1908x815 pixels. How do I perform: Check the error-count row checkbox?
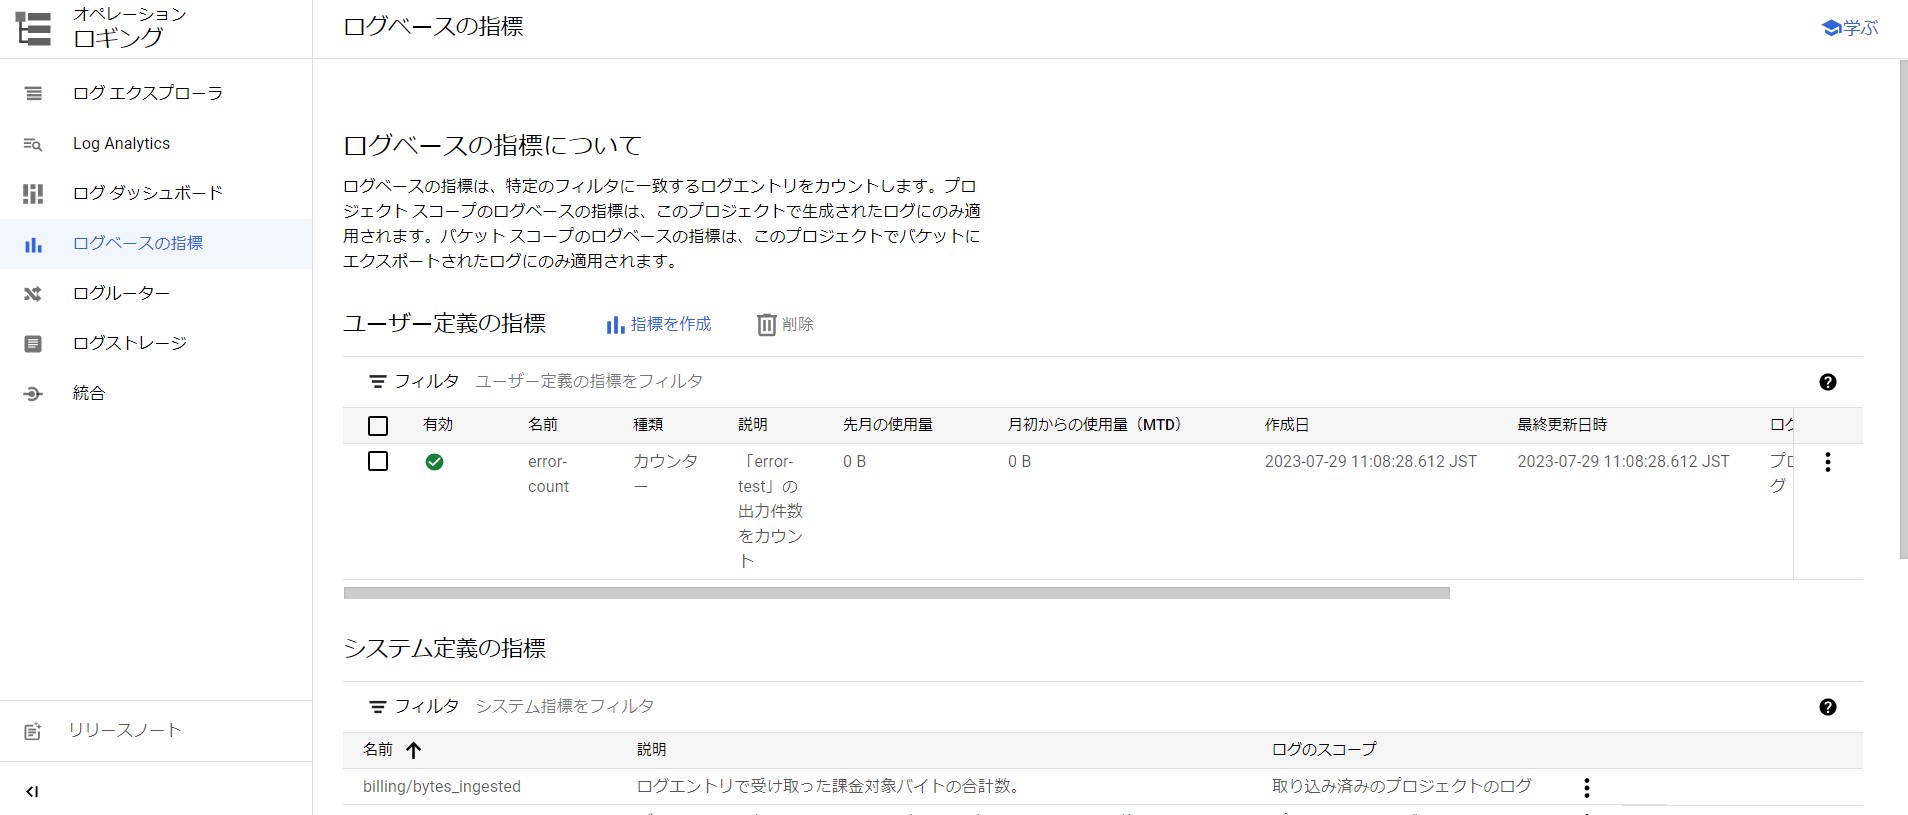[378, 461]
